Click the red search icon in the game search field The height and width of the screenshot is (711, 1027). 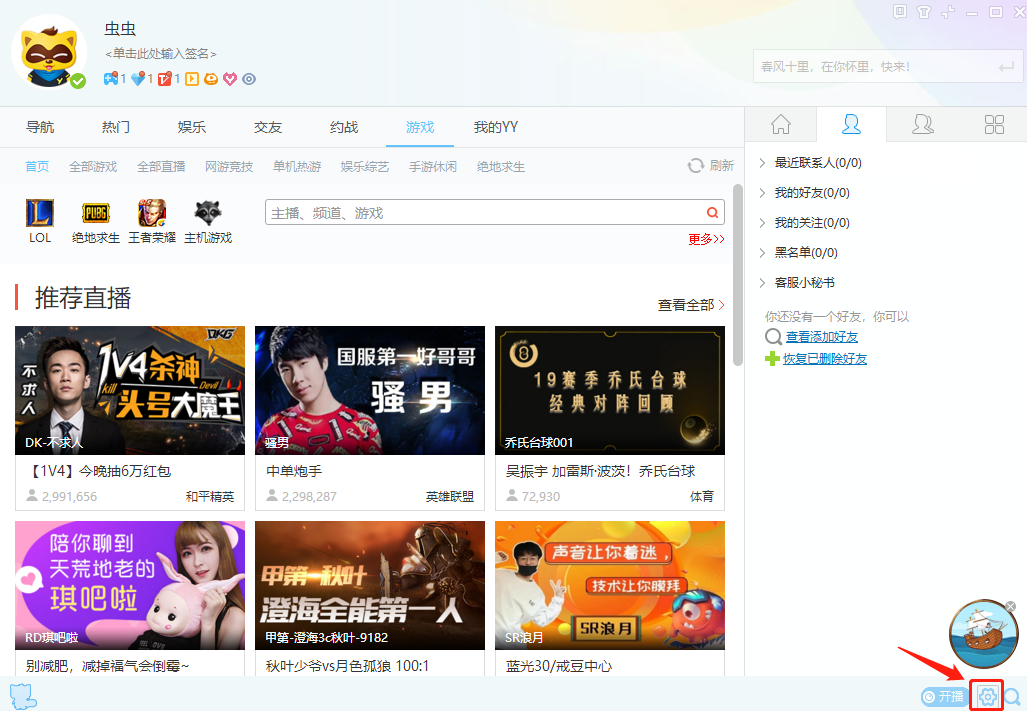(712, 212)
